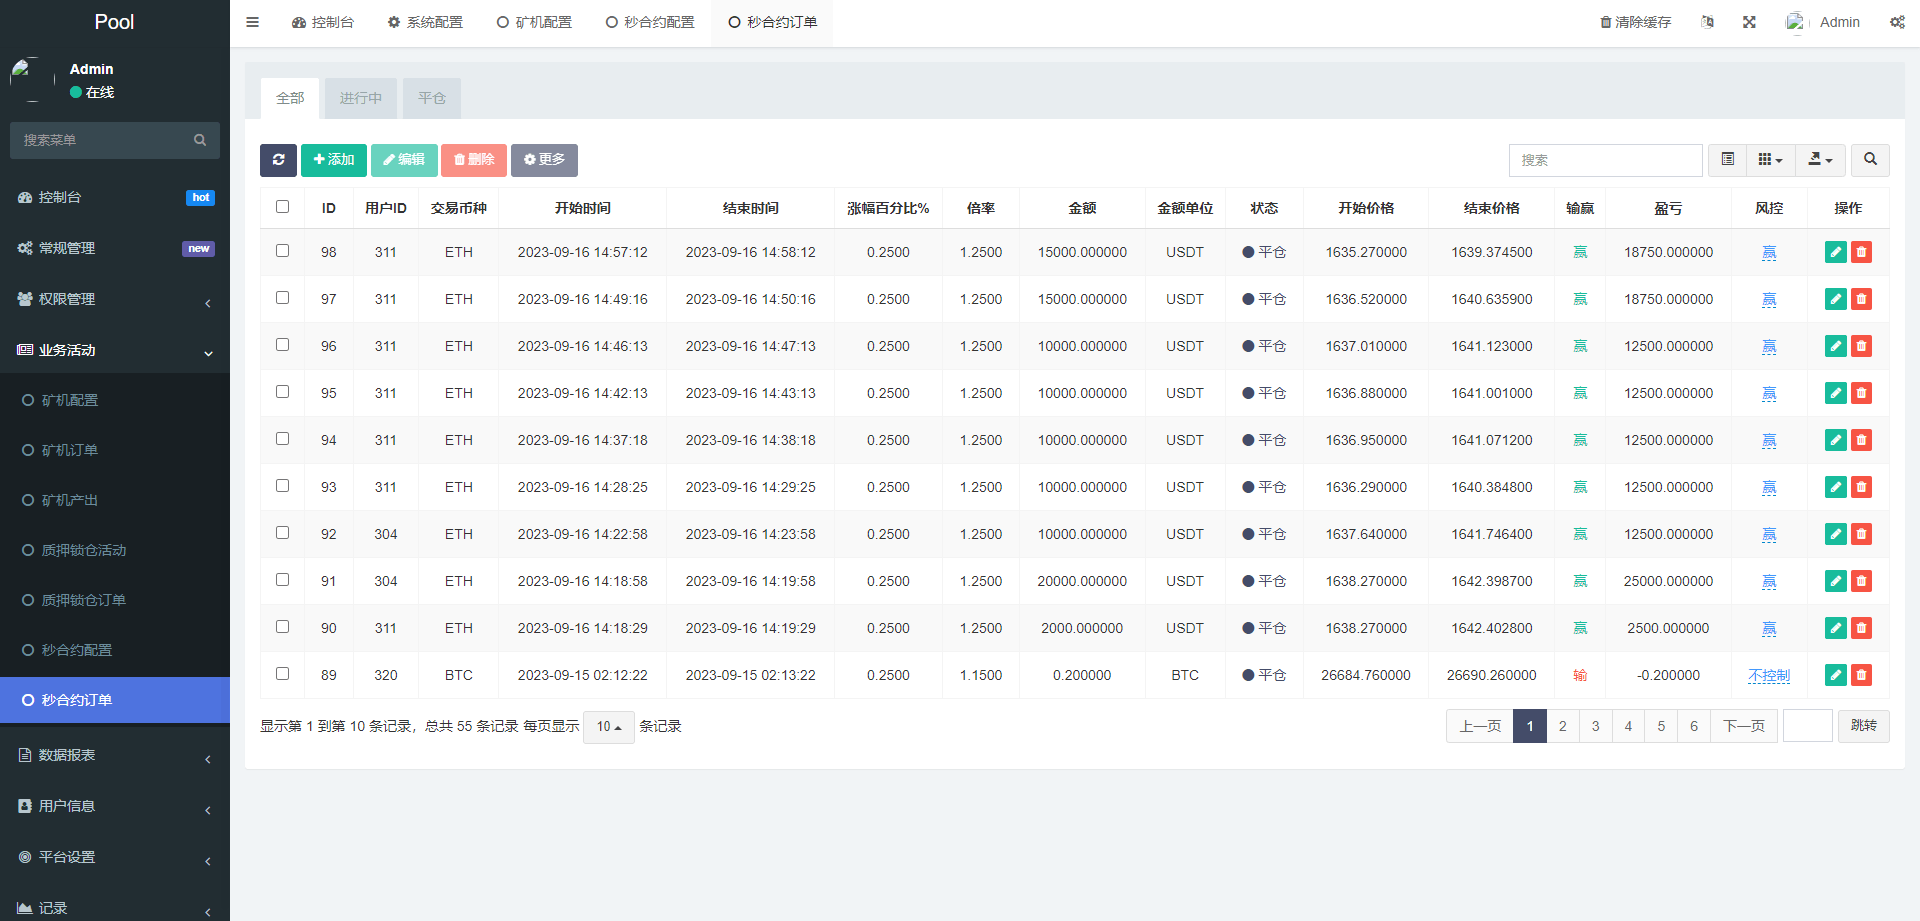This screenshot has height=921, width=1920.
Task: Open the column visibility dropdown near search
Action: coord(1770,160)
